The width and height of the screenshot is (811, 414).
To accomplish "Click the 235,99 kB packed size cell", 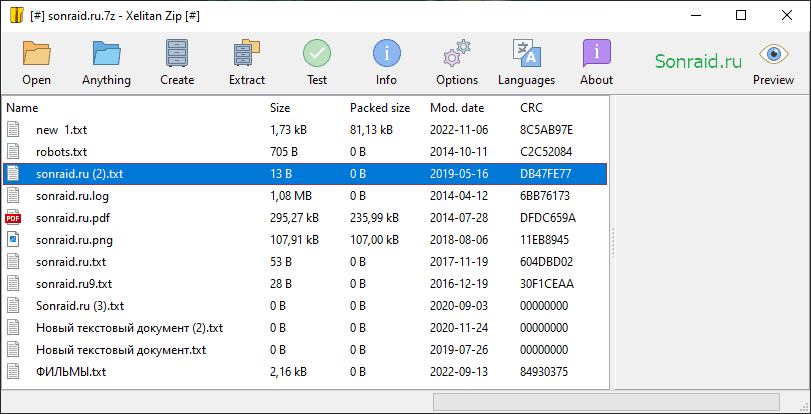I will click(374, 218).
